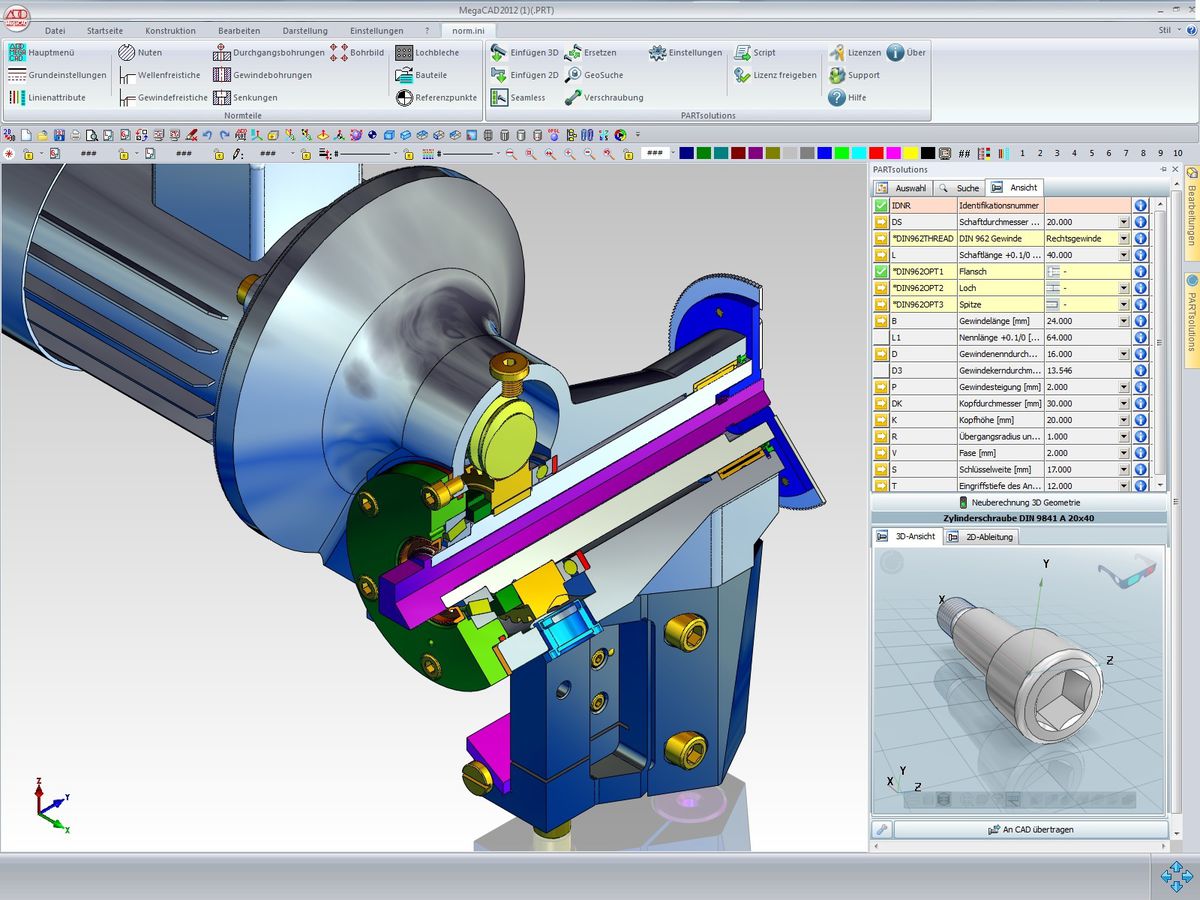Viewport: 1200px width, 900px height.
Task: Open the Lochbleche tool
Action: pos(427,53)
